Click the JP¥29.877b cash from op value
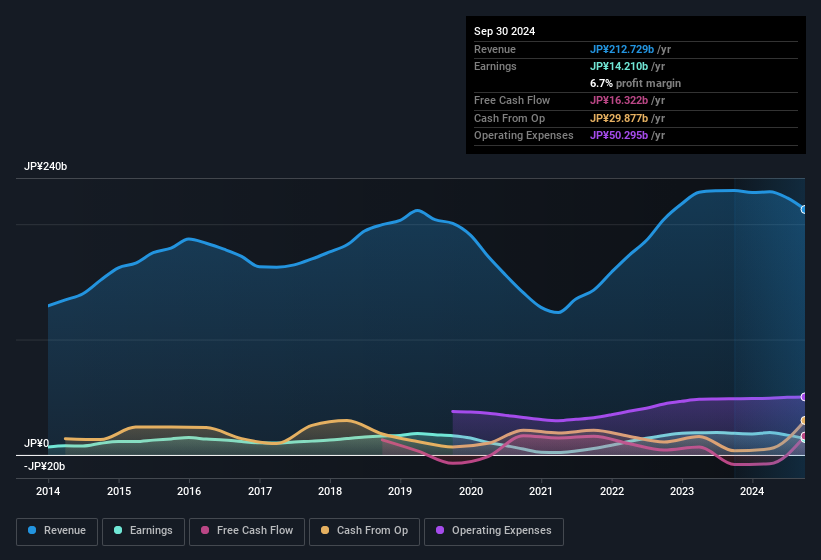Image resolution: width=821 pixels, height=560 pixels. [x=619, y=118]
